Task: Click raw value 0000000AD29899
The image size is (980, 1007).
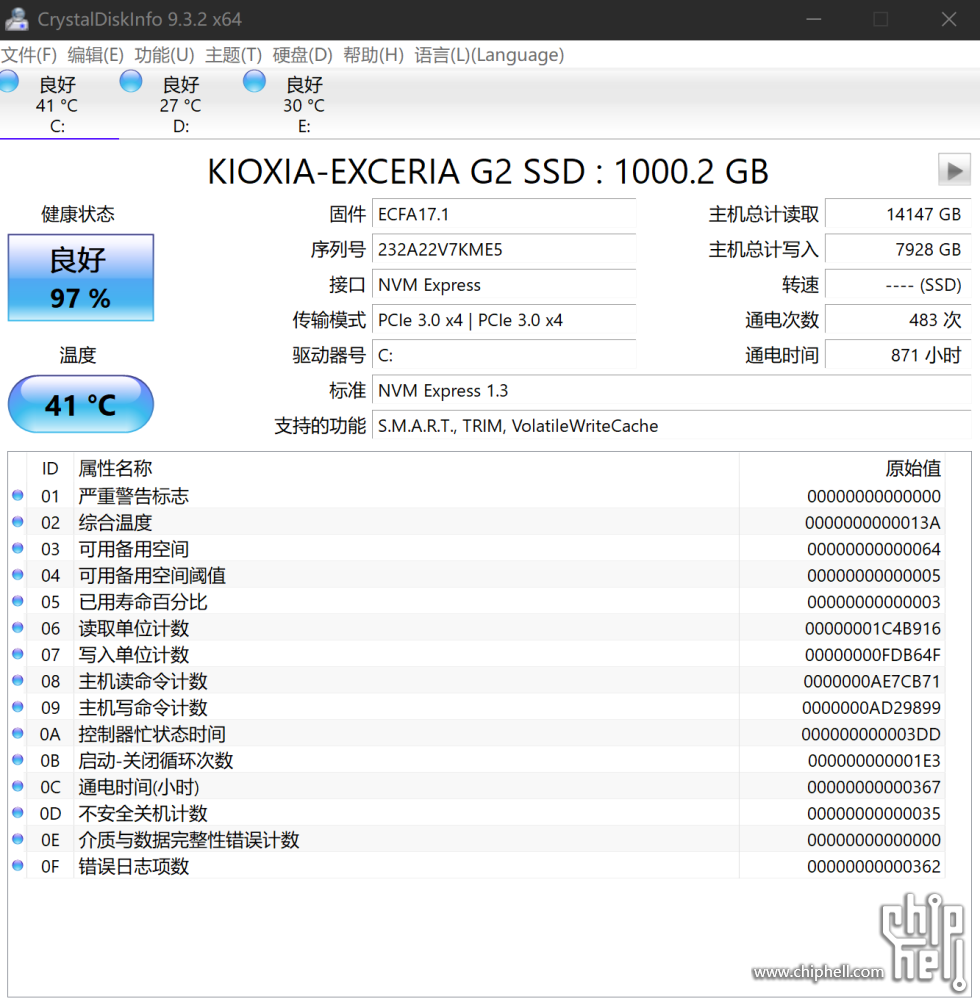Action: (x=871, y=708)
